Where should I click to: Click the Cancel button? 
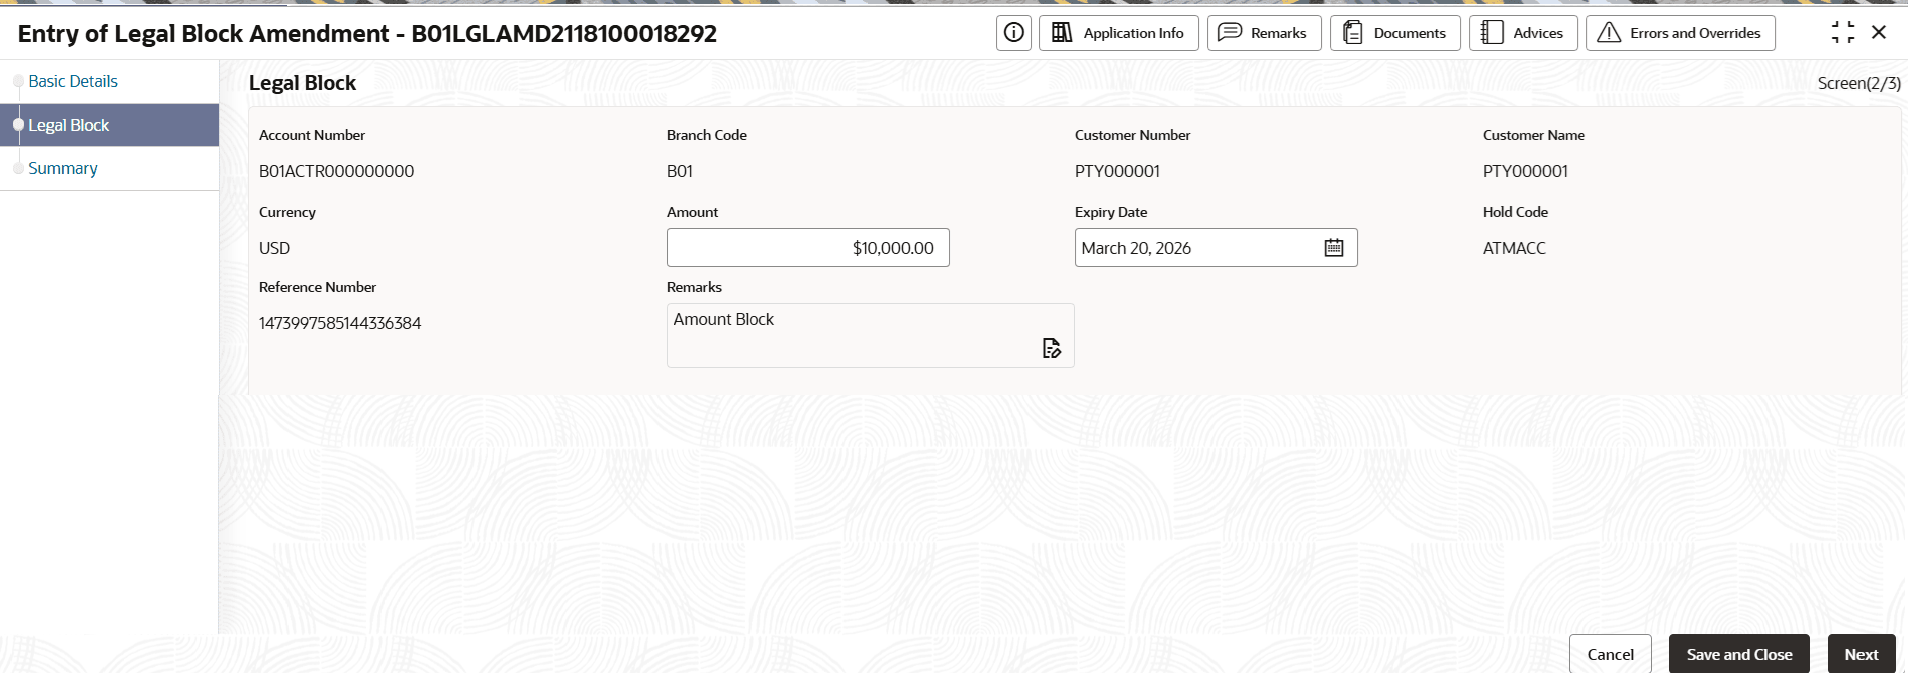(1610, 654)
